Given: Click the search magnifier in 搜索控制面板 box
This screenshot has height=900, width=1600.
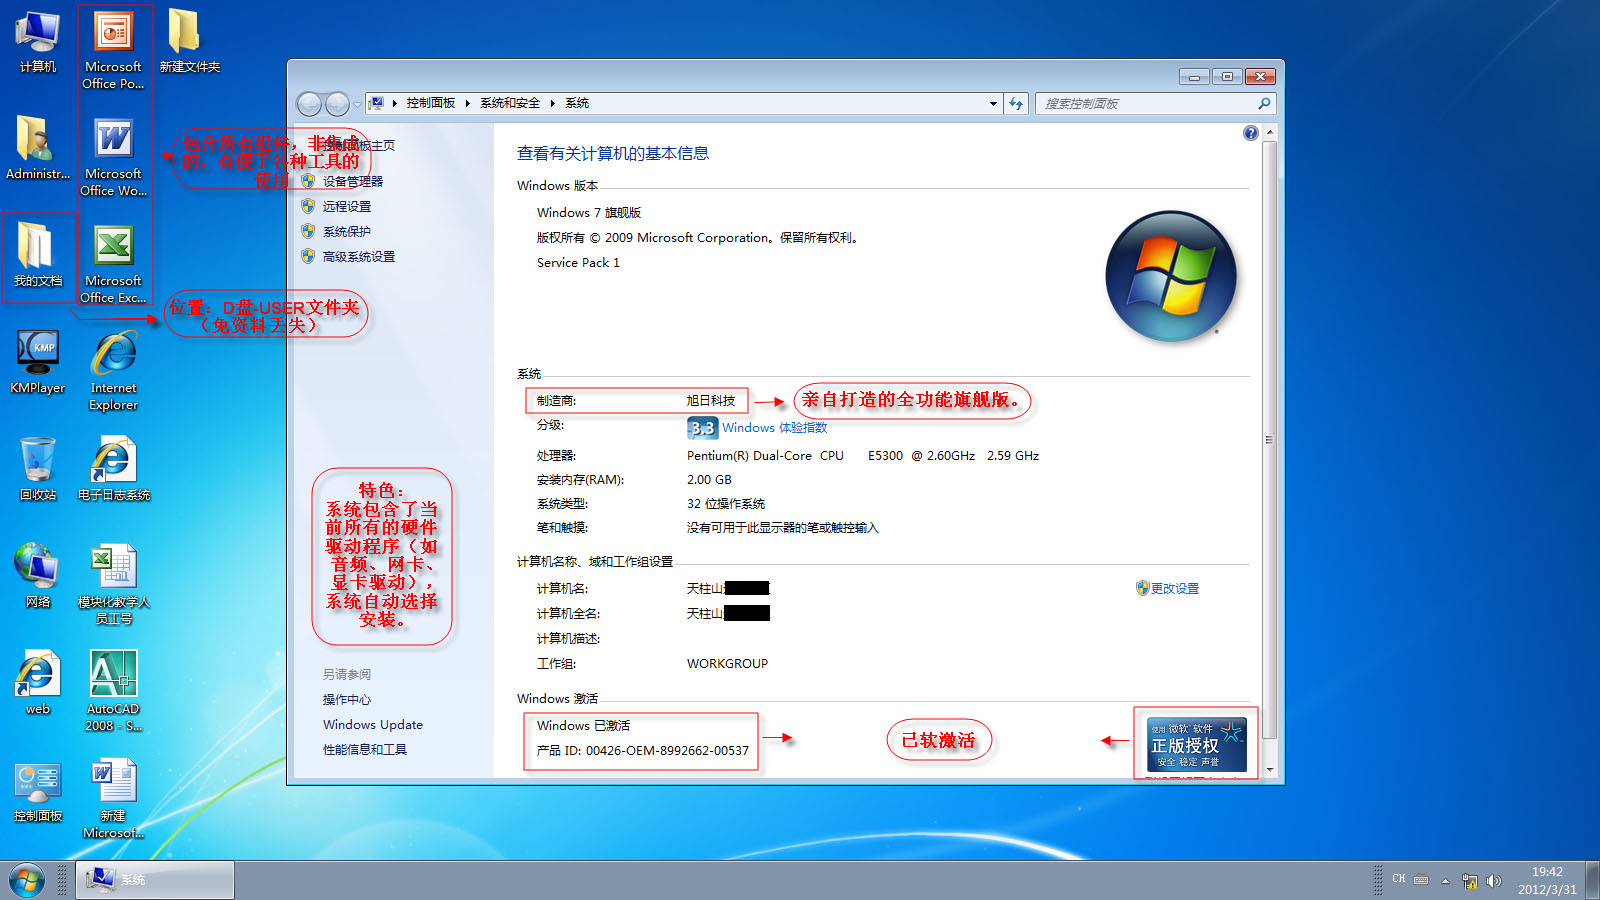Looking at the screenshot, I should point(1264,104).
